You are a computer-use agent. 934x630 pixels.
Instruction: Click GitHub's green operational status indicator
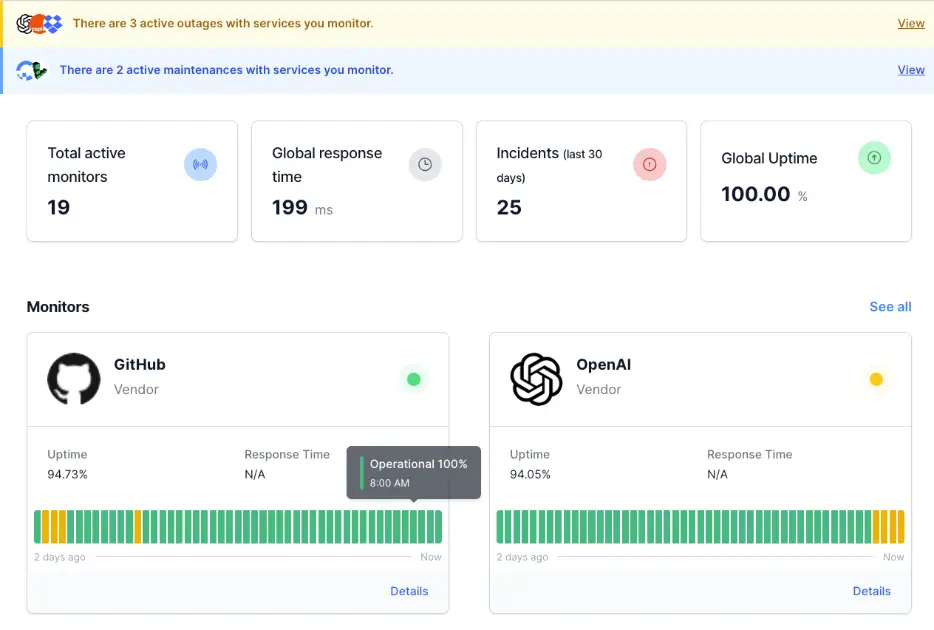[414, 380]
